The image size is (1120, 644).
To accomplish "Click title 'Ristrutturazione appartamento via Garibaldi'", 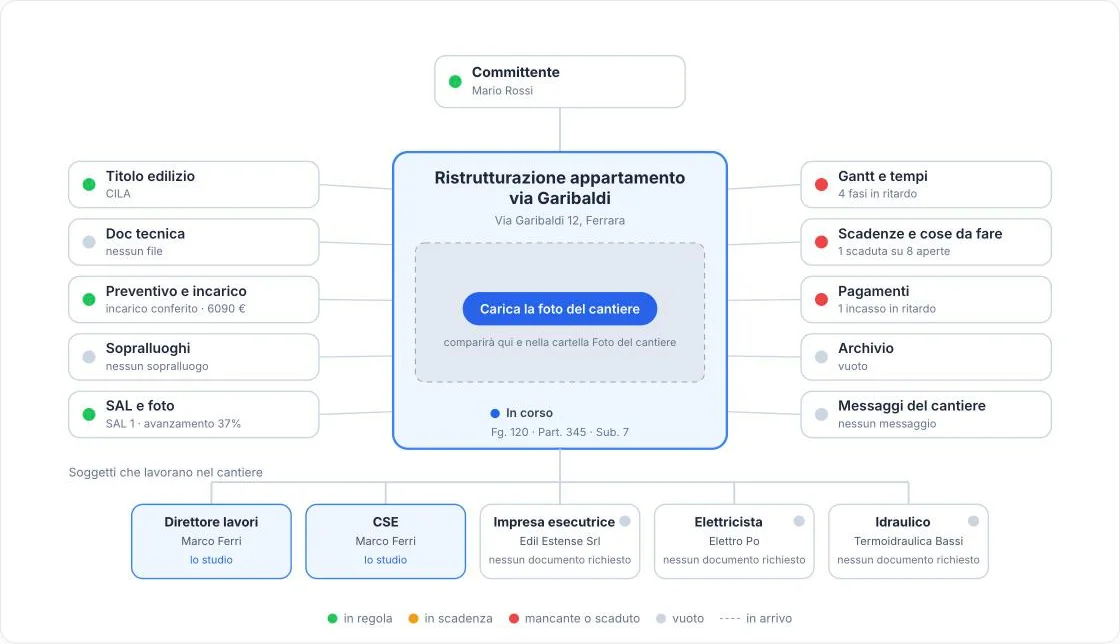I will [559, 188].
